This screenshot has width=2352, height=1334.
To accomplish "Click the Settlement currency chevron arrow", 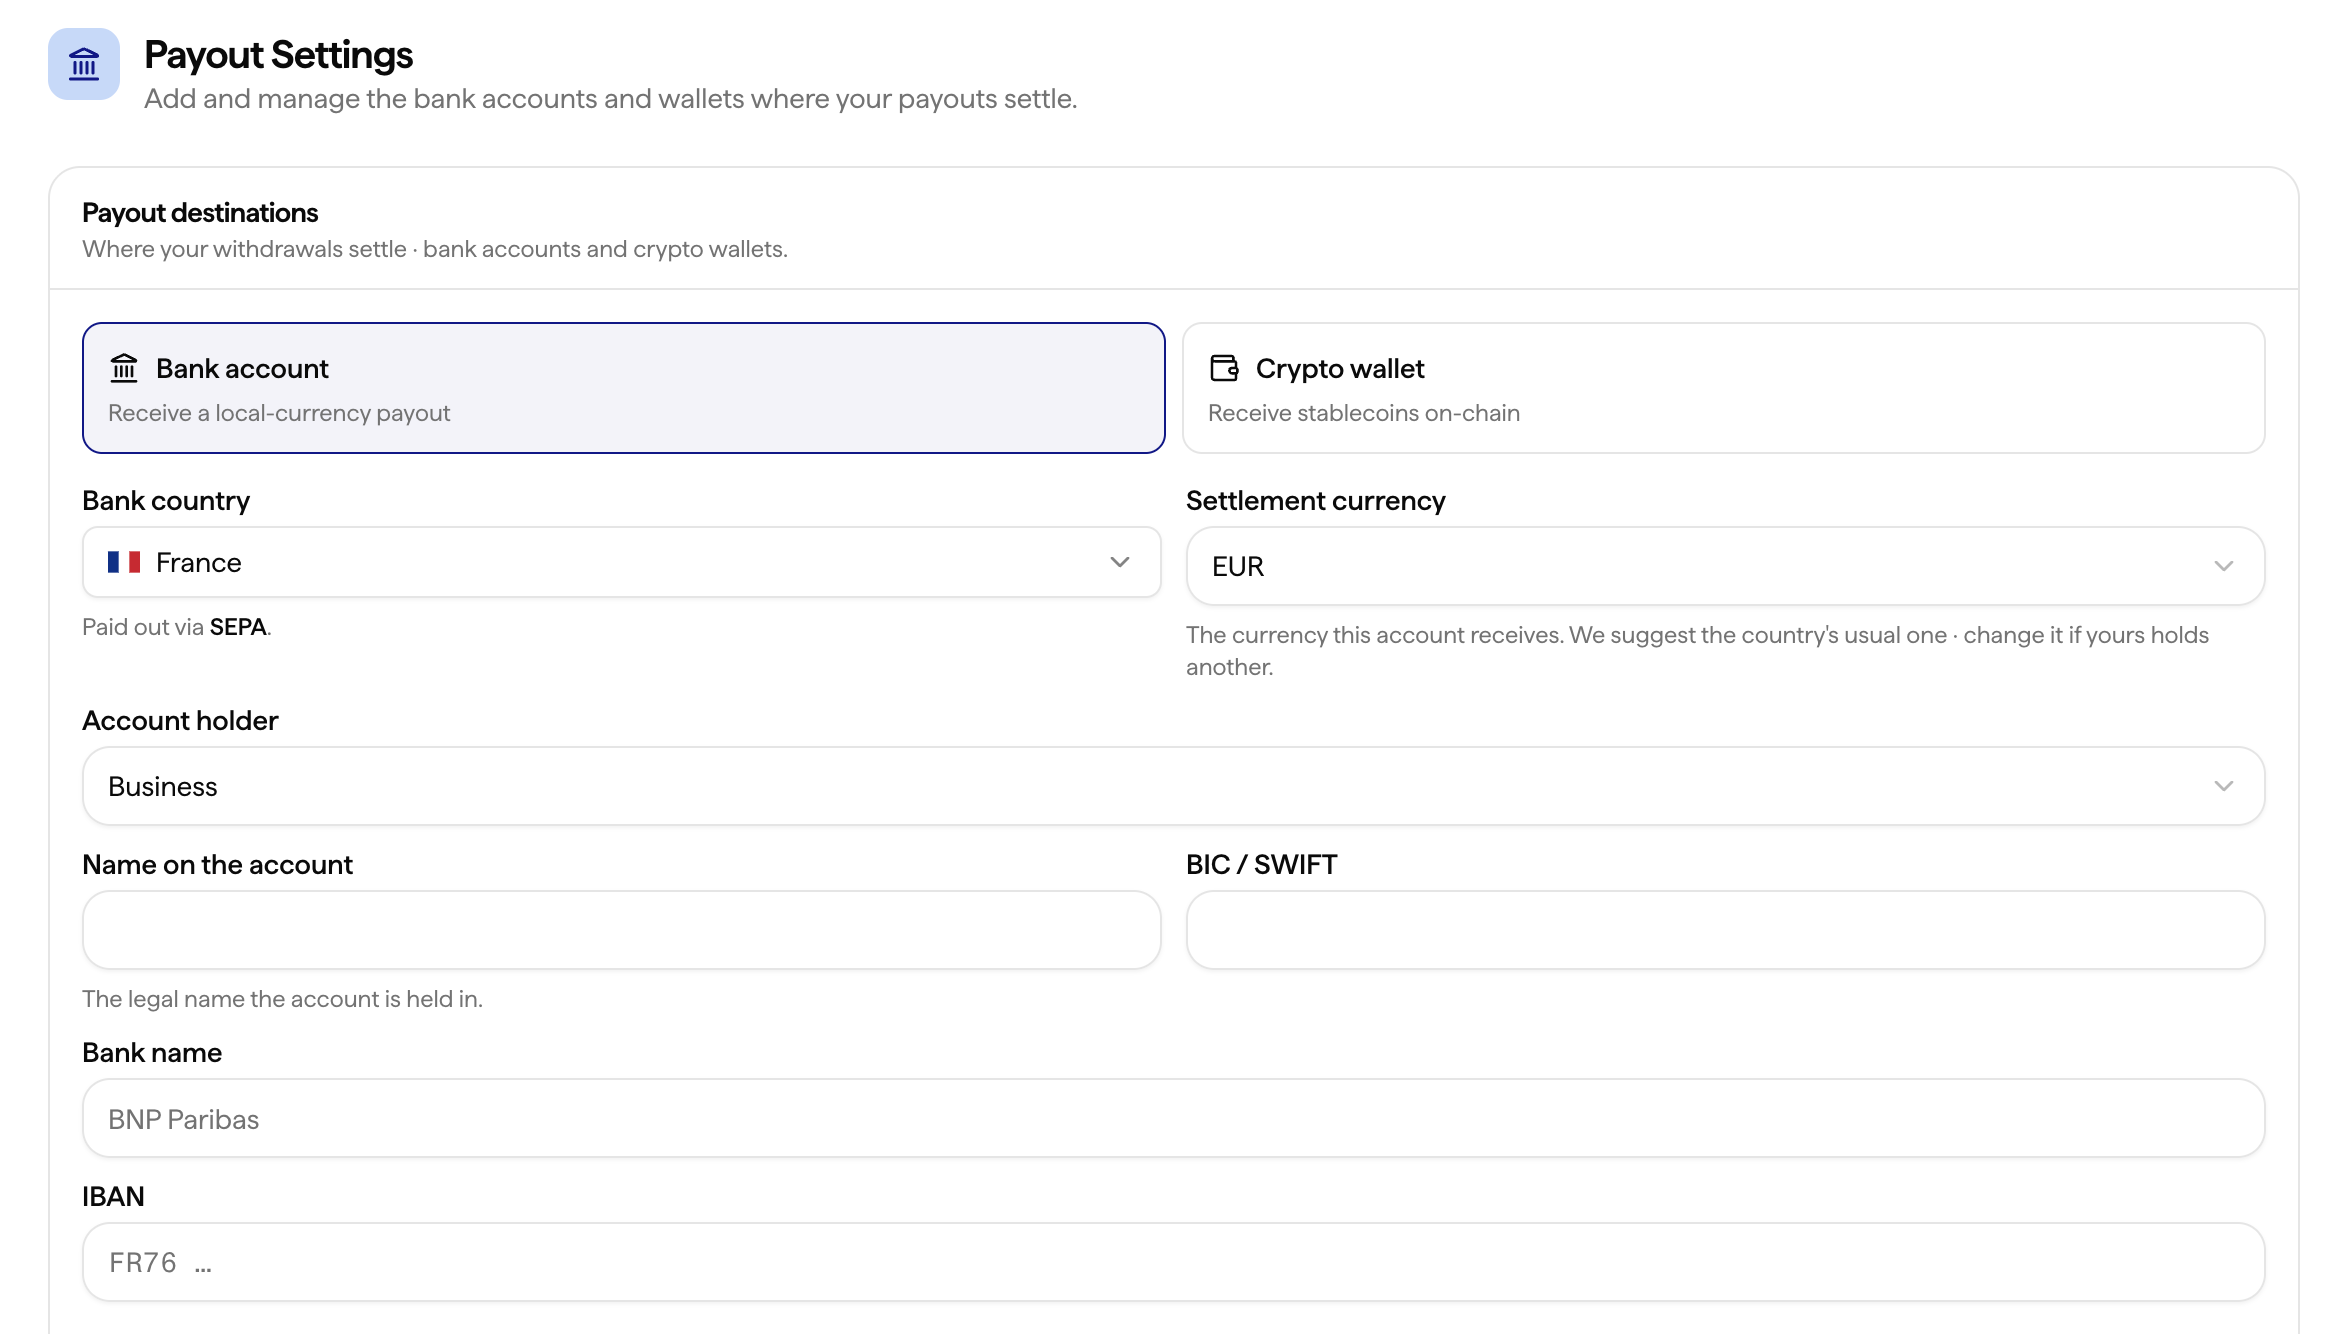I will coord(2224,566).
